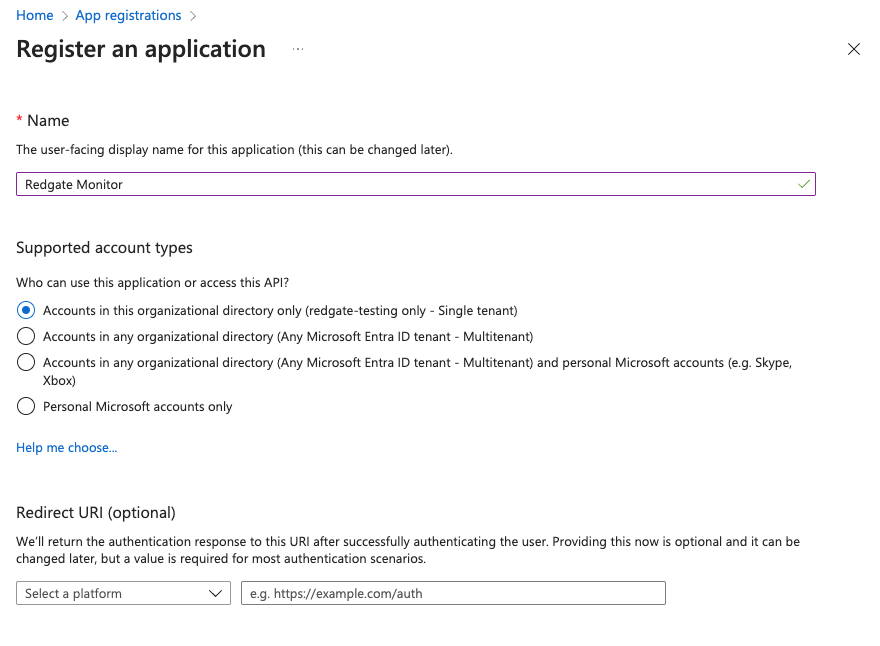Open the ellipsis menu beside the page title
The width and height of the screenshot is (880, 646).
coord(298,49)
